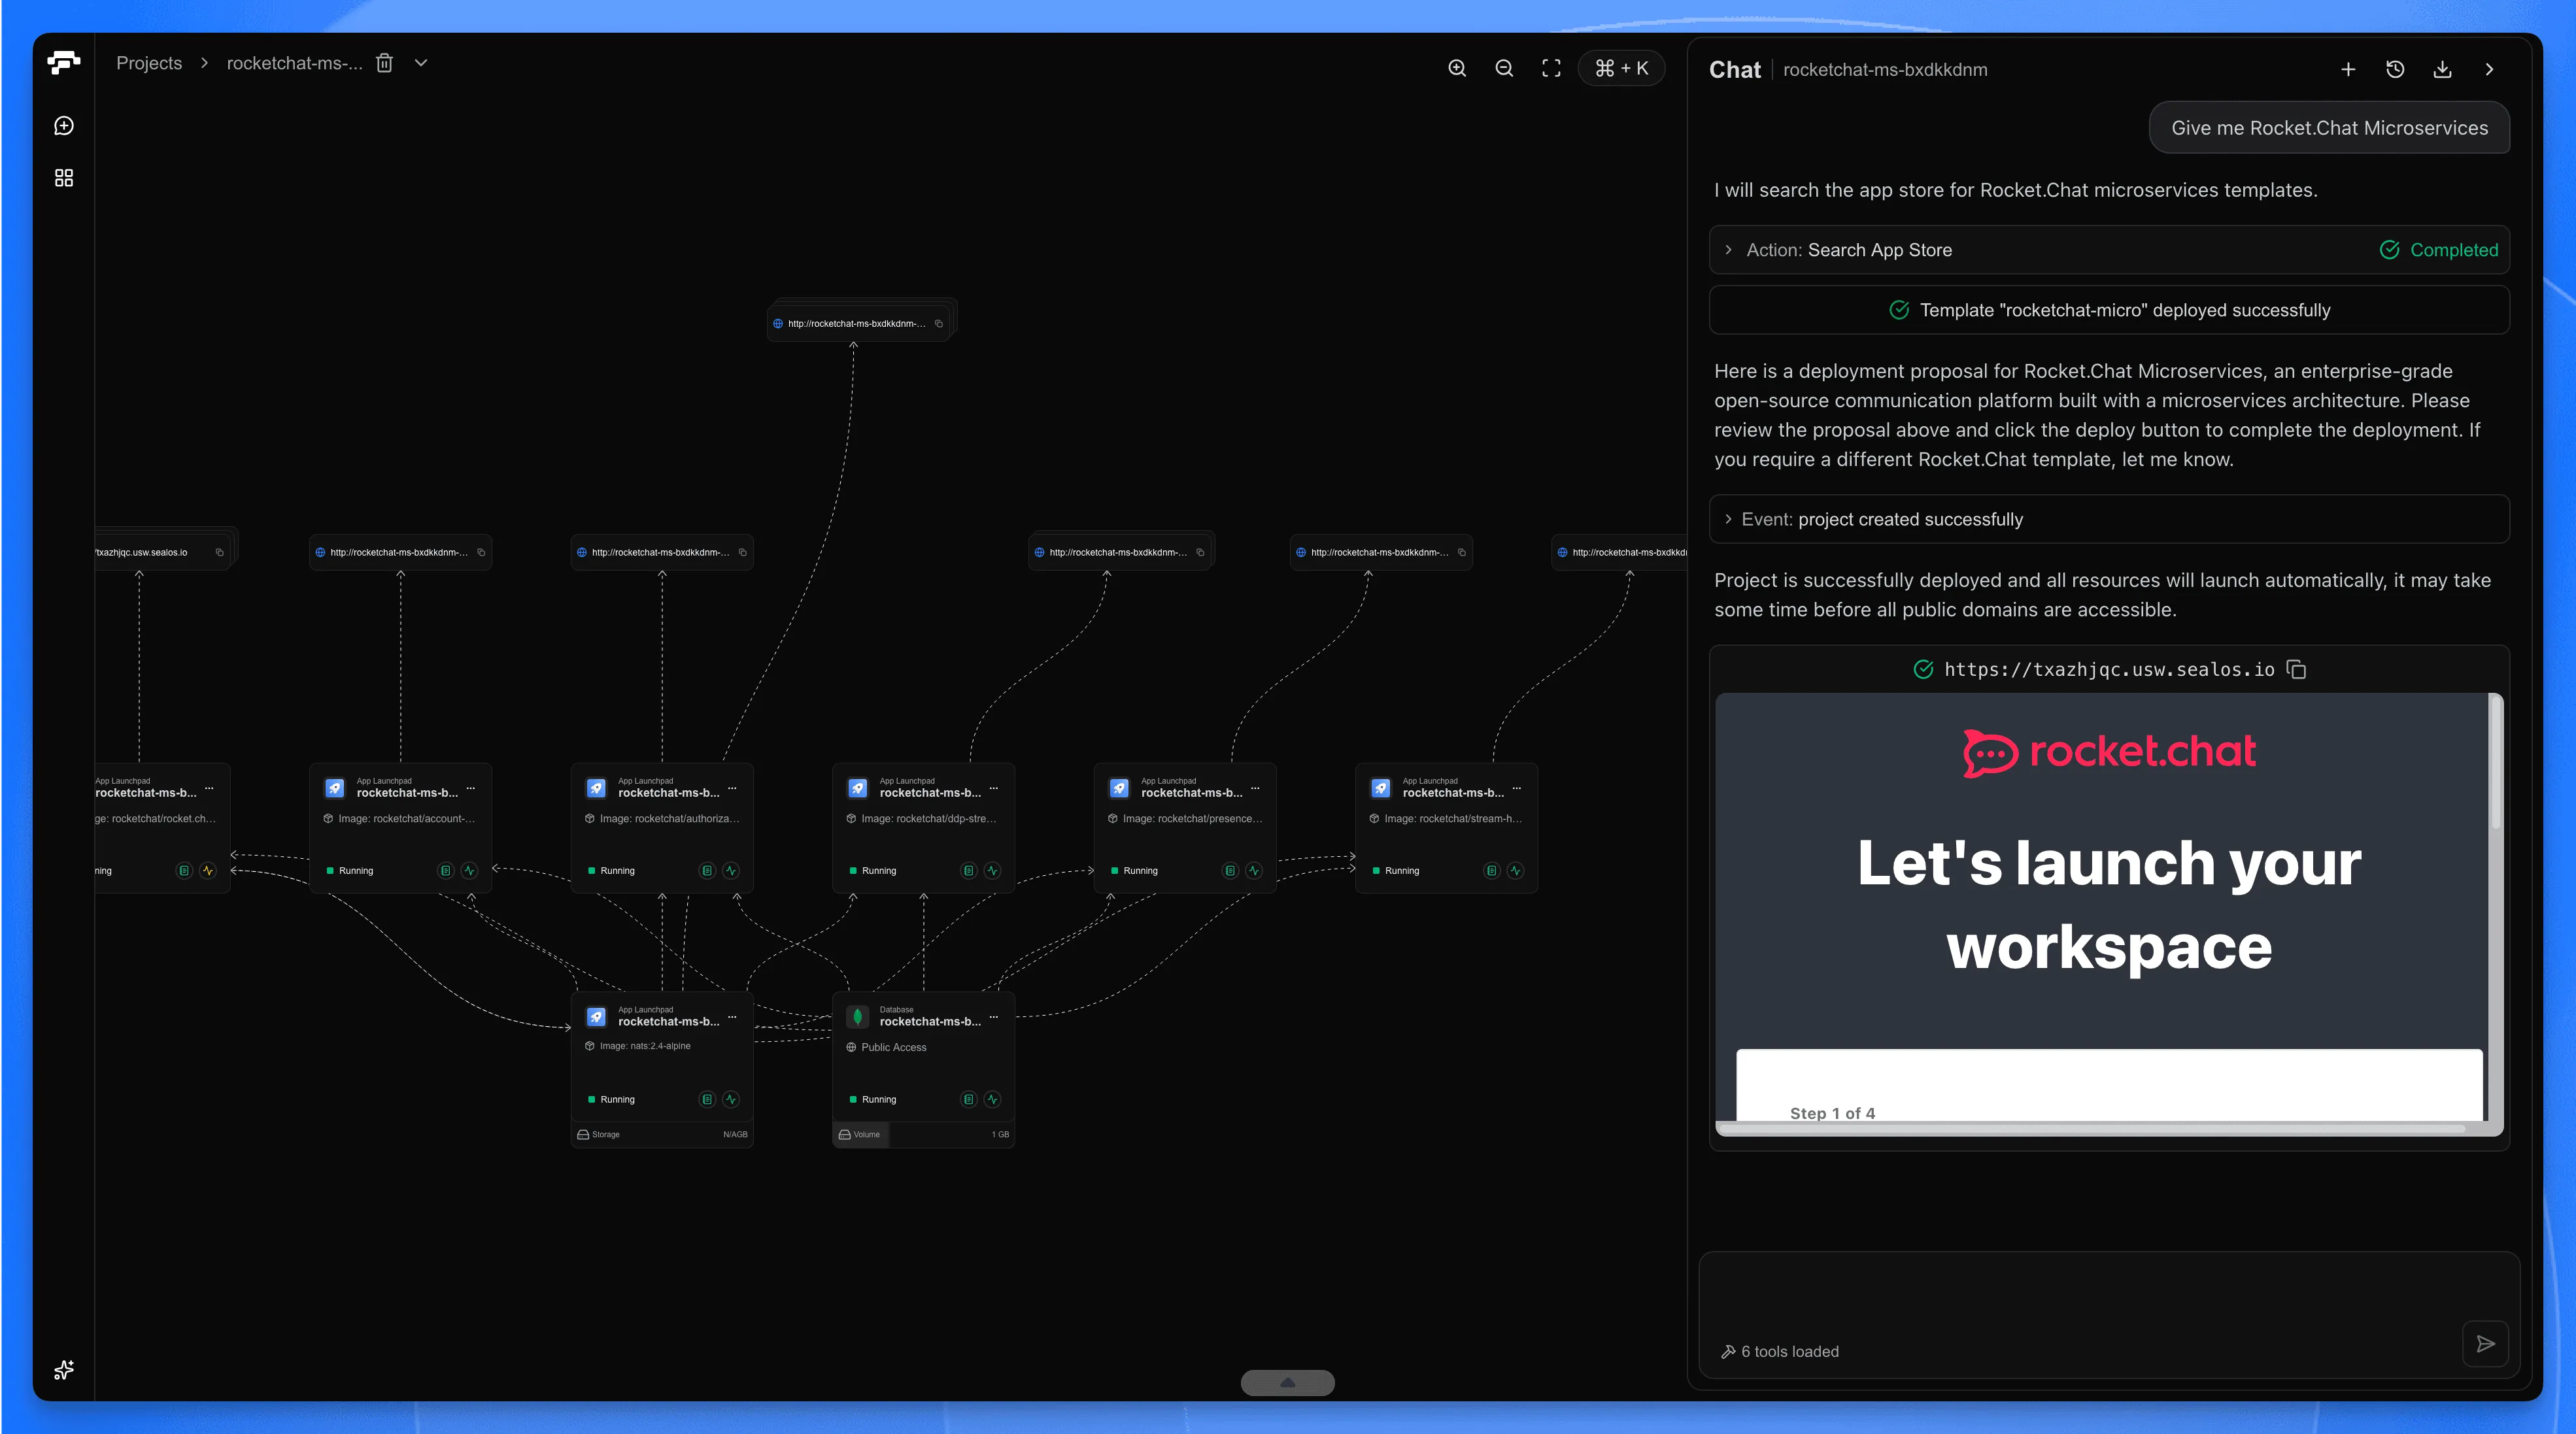Click the sparkle icon at sidebar bottom
The width and height of the screenshot is (2576, 1434).
point(64,1370)
